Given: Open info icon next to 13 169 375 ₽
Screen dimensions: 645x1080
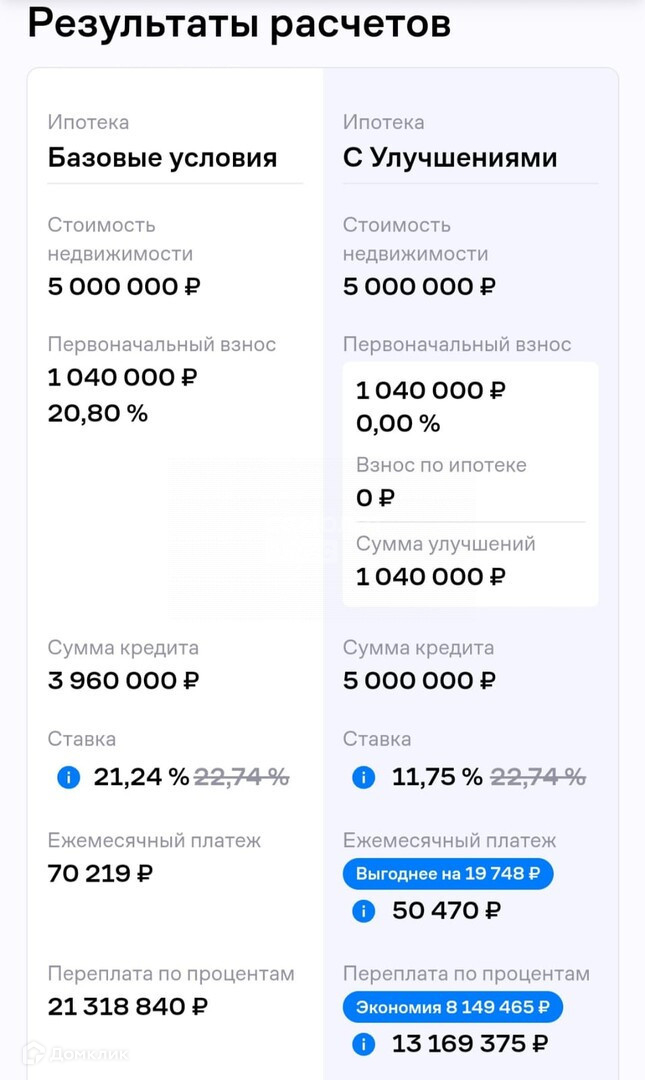Looking at the screenshot, I should click(x=363, y=1045).
